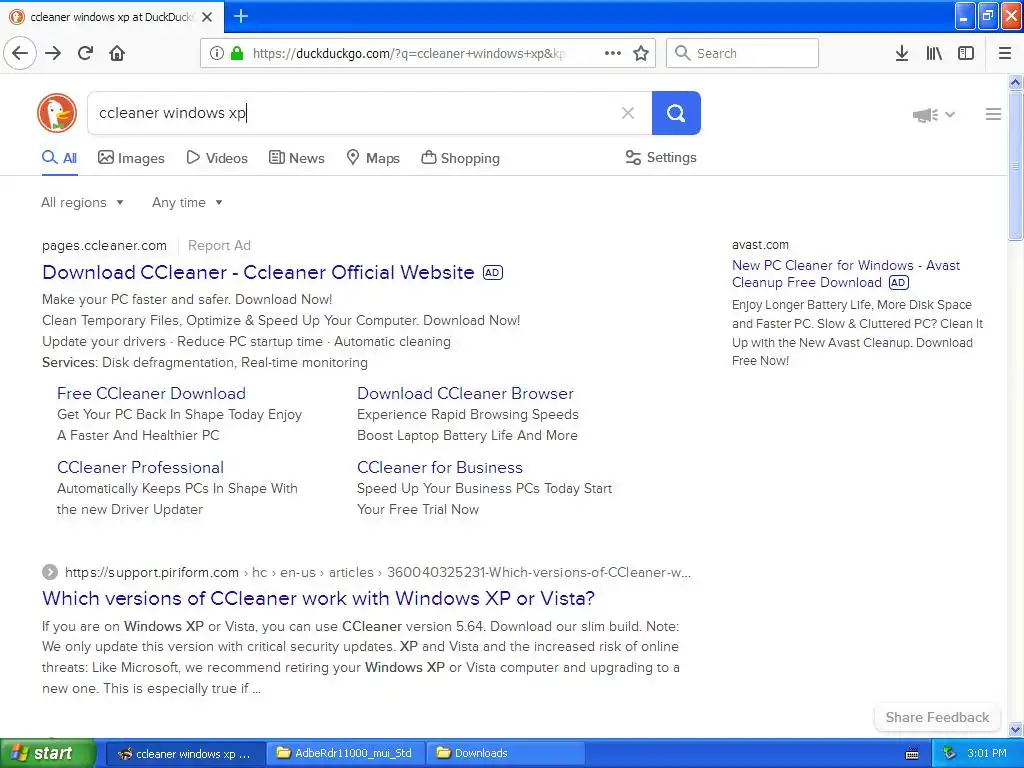Open the Downloads arrow in toolbar
1024x768 pixels.
pos(902,53)
